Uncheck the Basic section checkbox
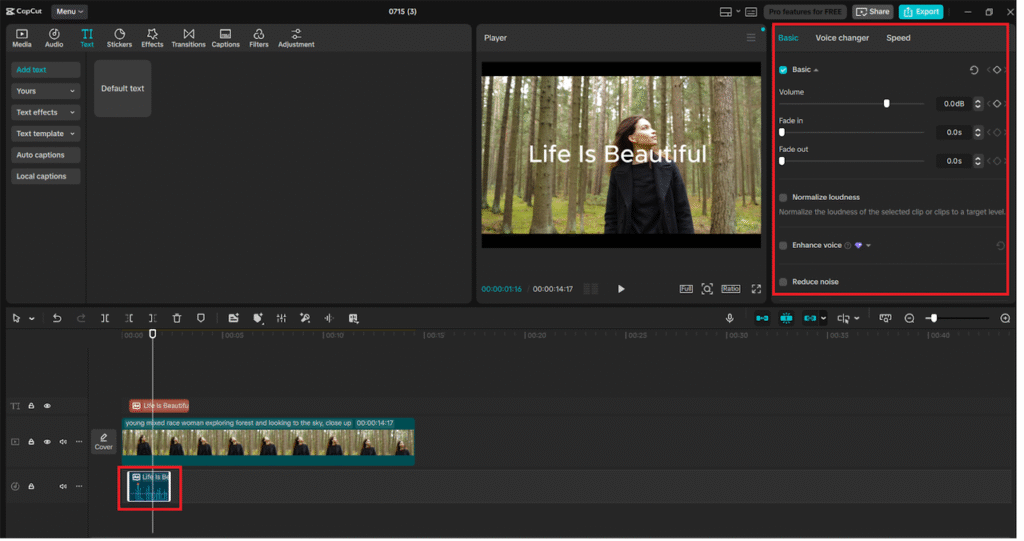Image resolution: width=1024 pixels, height=541 pixels. pos(783,70)
